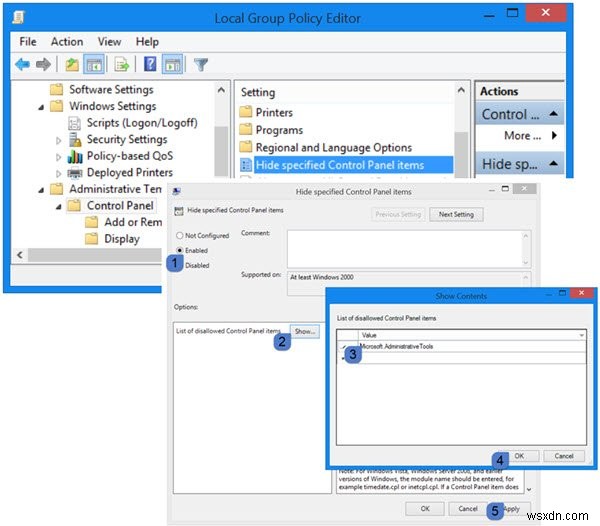Click Apply in the policy setting dialog
The image size is (600, 526).
pos(512,509)
